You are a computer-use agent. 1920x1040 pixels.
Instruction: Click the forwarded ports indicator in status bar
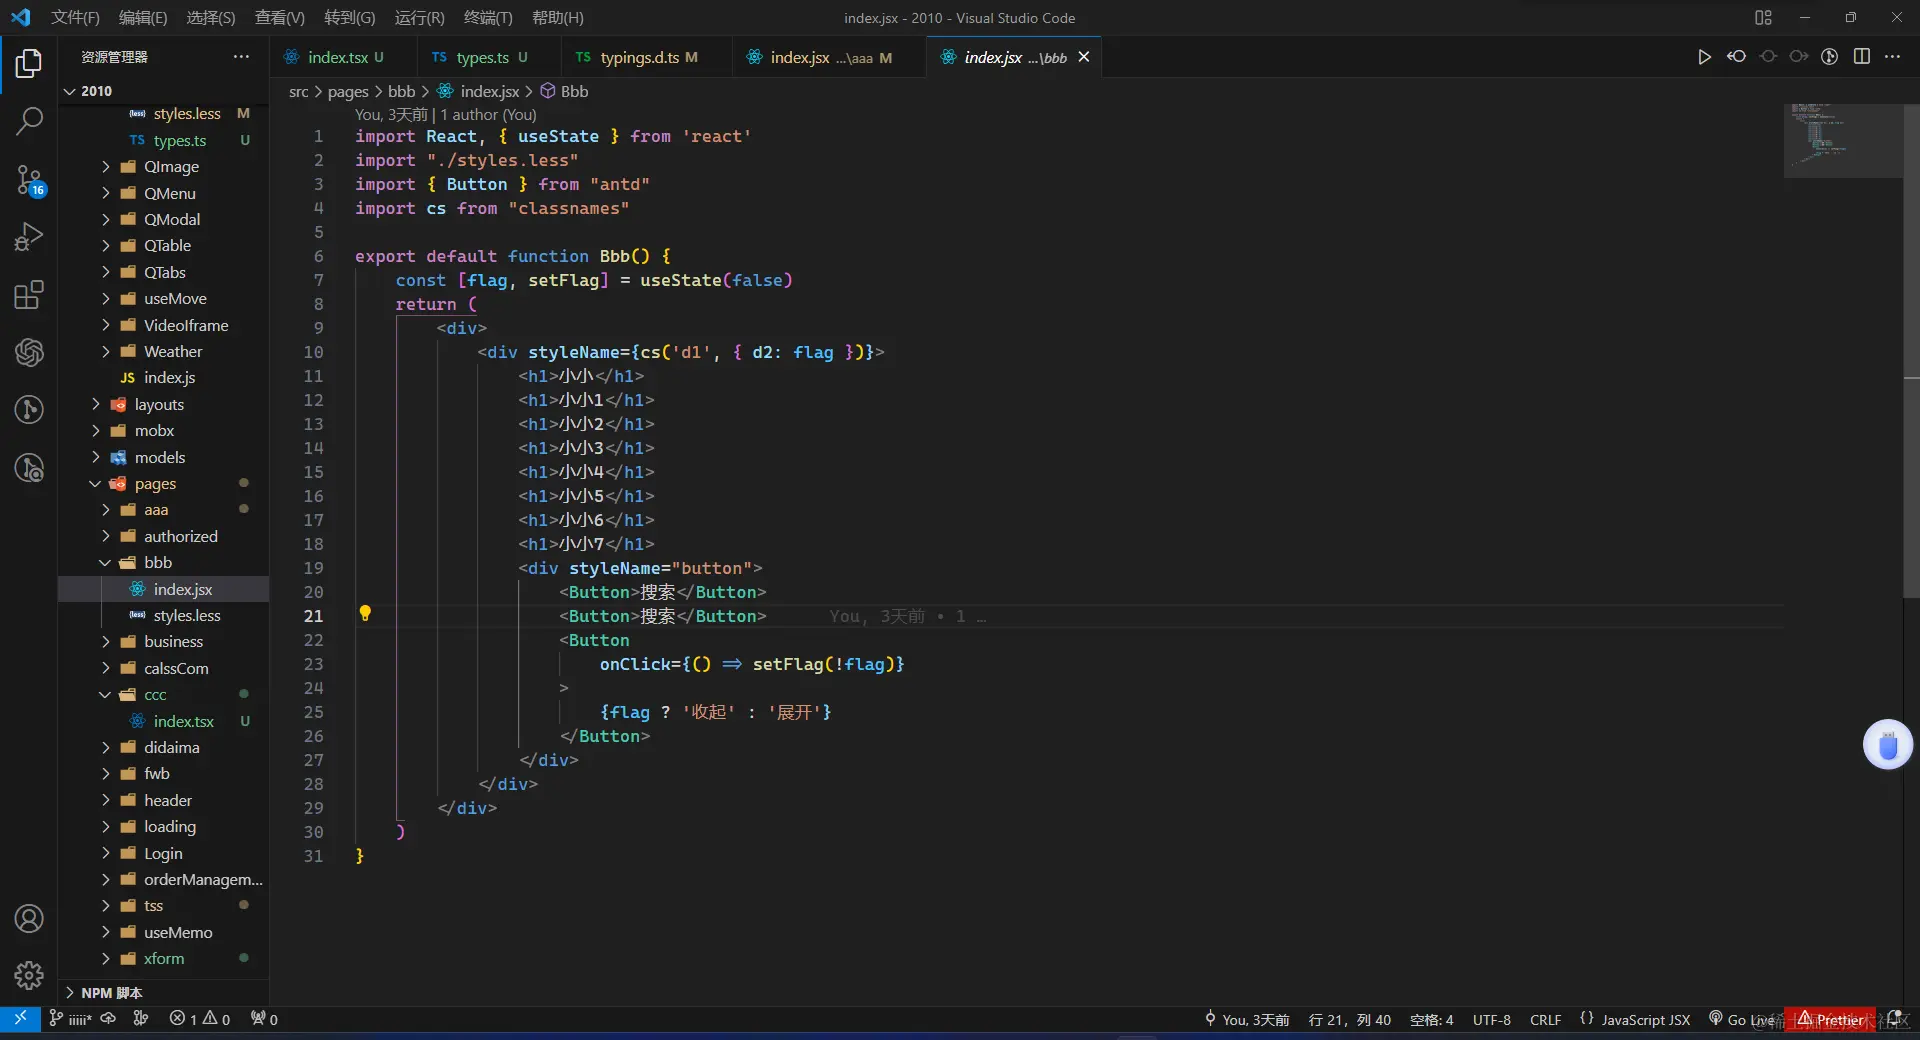pyautogui.click(x=264, y=1019)
